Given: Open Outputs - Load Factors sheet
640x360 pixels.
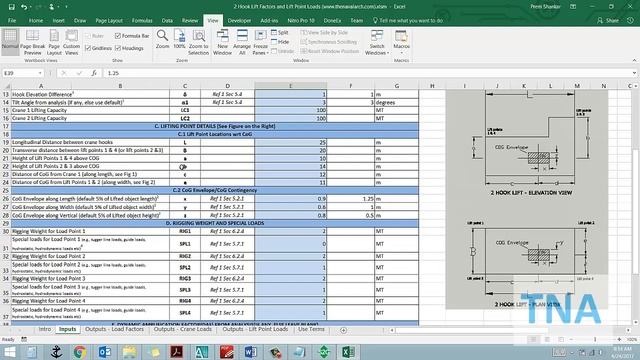Looking at the screenshot, I should (x=114, y=329).
